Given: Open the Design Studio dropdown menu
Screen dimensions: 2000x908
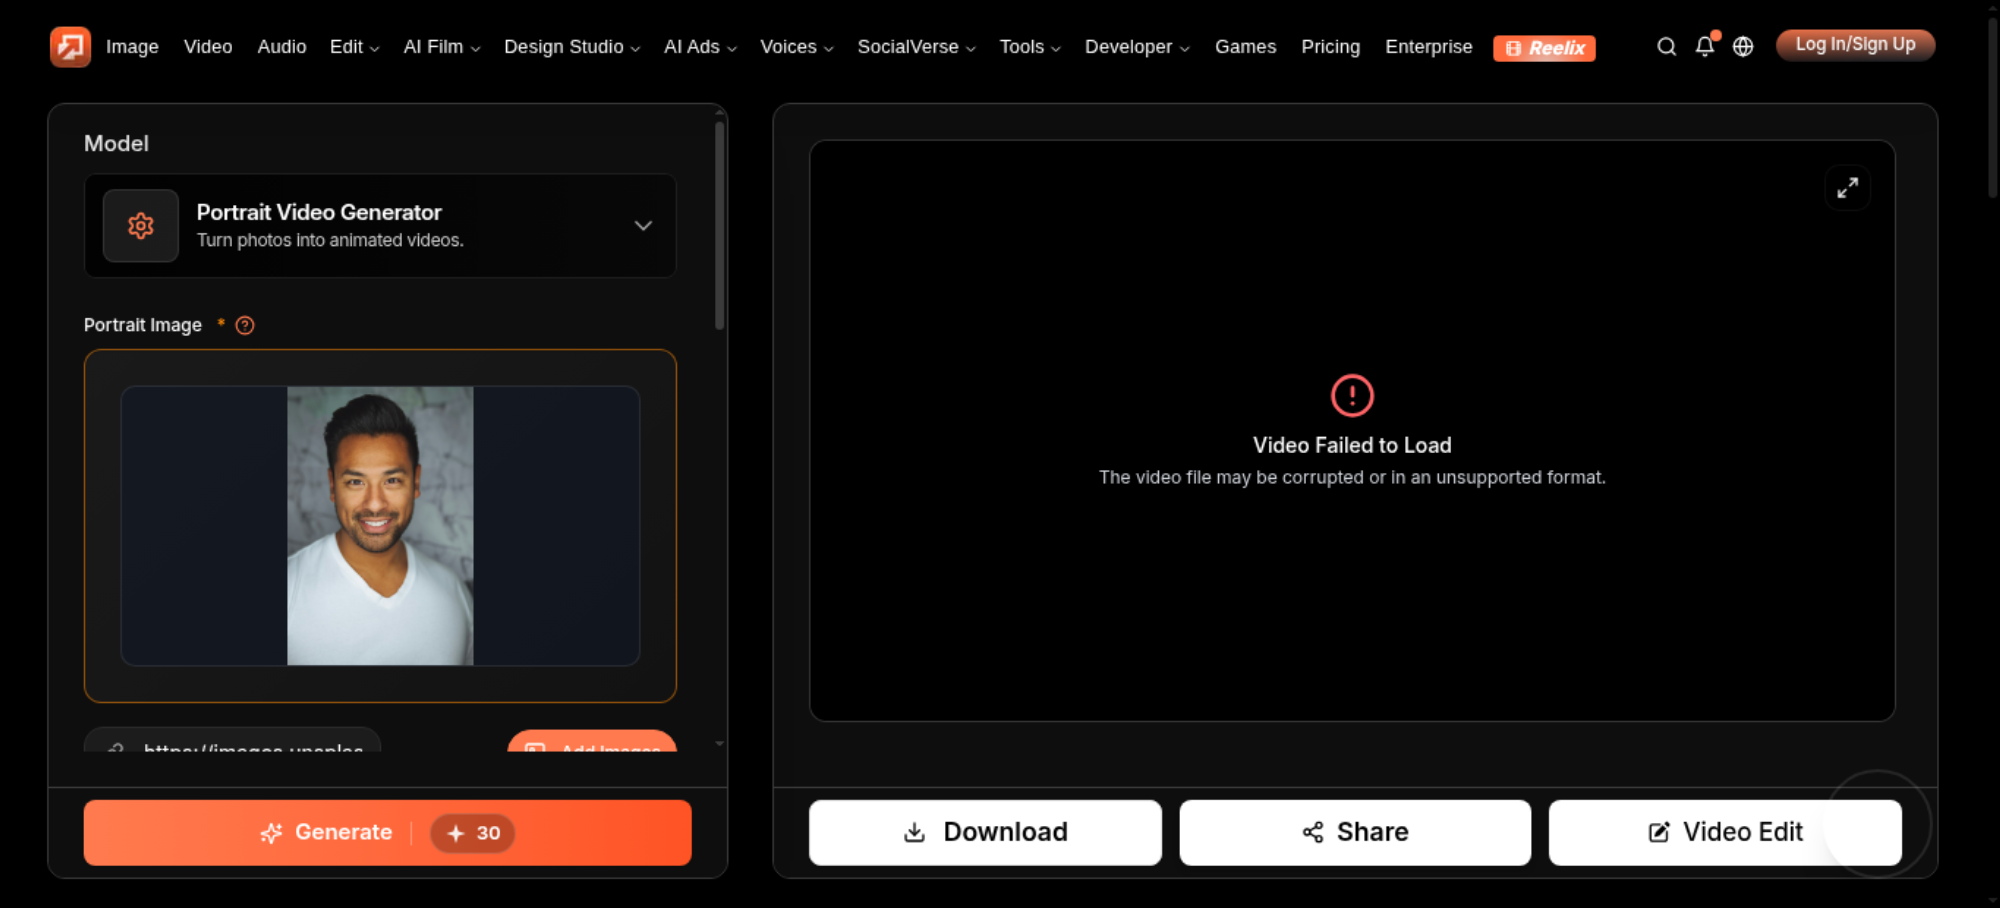Looking at the screenshot, I should point(572,47).
